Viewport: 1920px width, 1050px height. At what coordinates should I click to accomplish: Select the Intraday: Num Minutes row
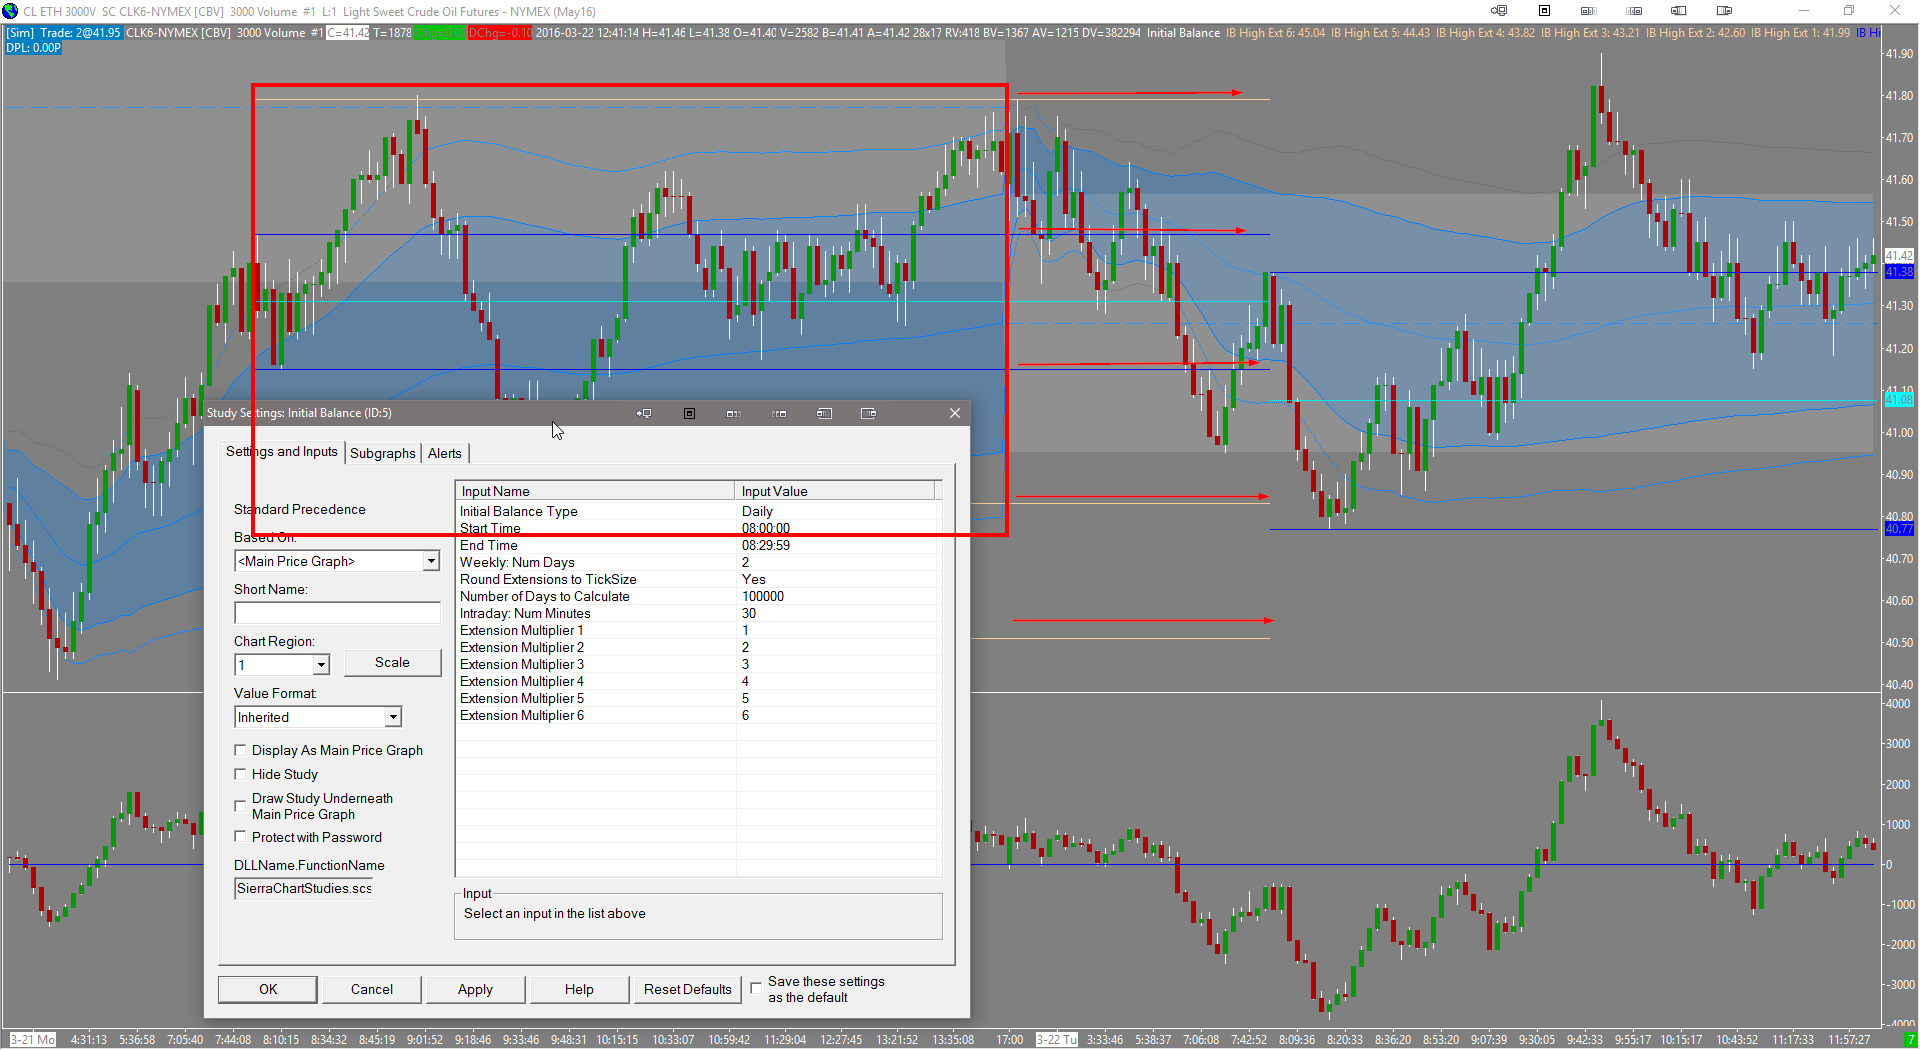[697, 613]
